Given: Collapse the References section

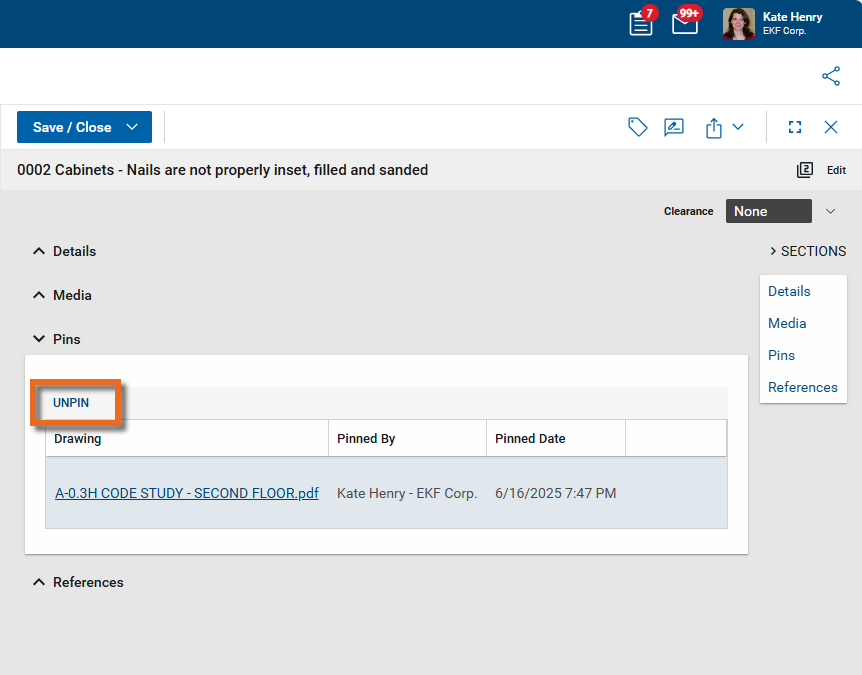Looking at the screenshot, I should tap(39, 582).
